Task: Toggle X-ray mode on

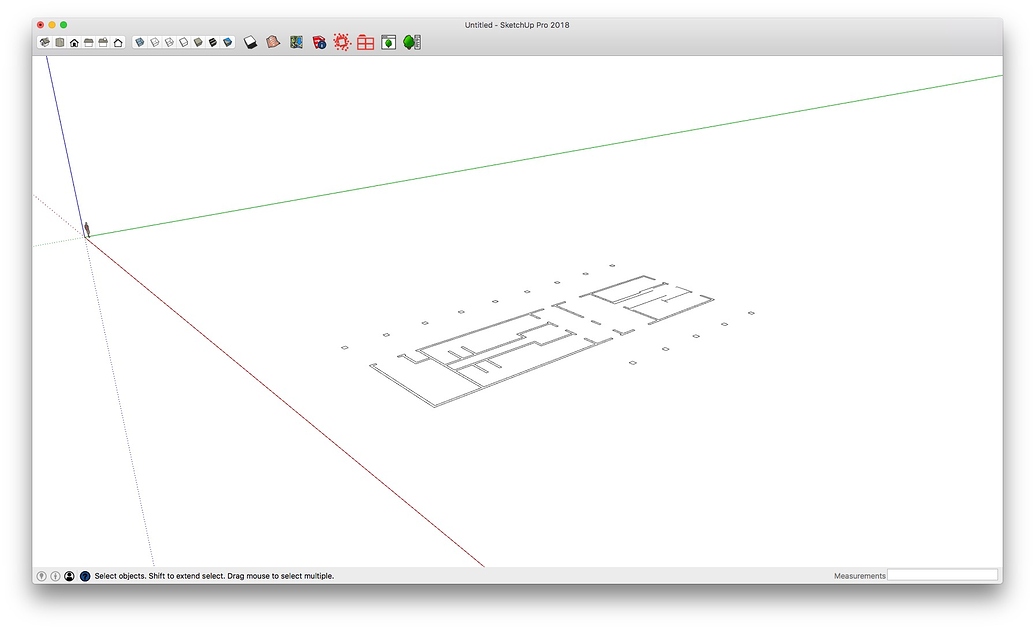Action: coord(138,42)
